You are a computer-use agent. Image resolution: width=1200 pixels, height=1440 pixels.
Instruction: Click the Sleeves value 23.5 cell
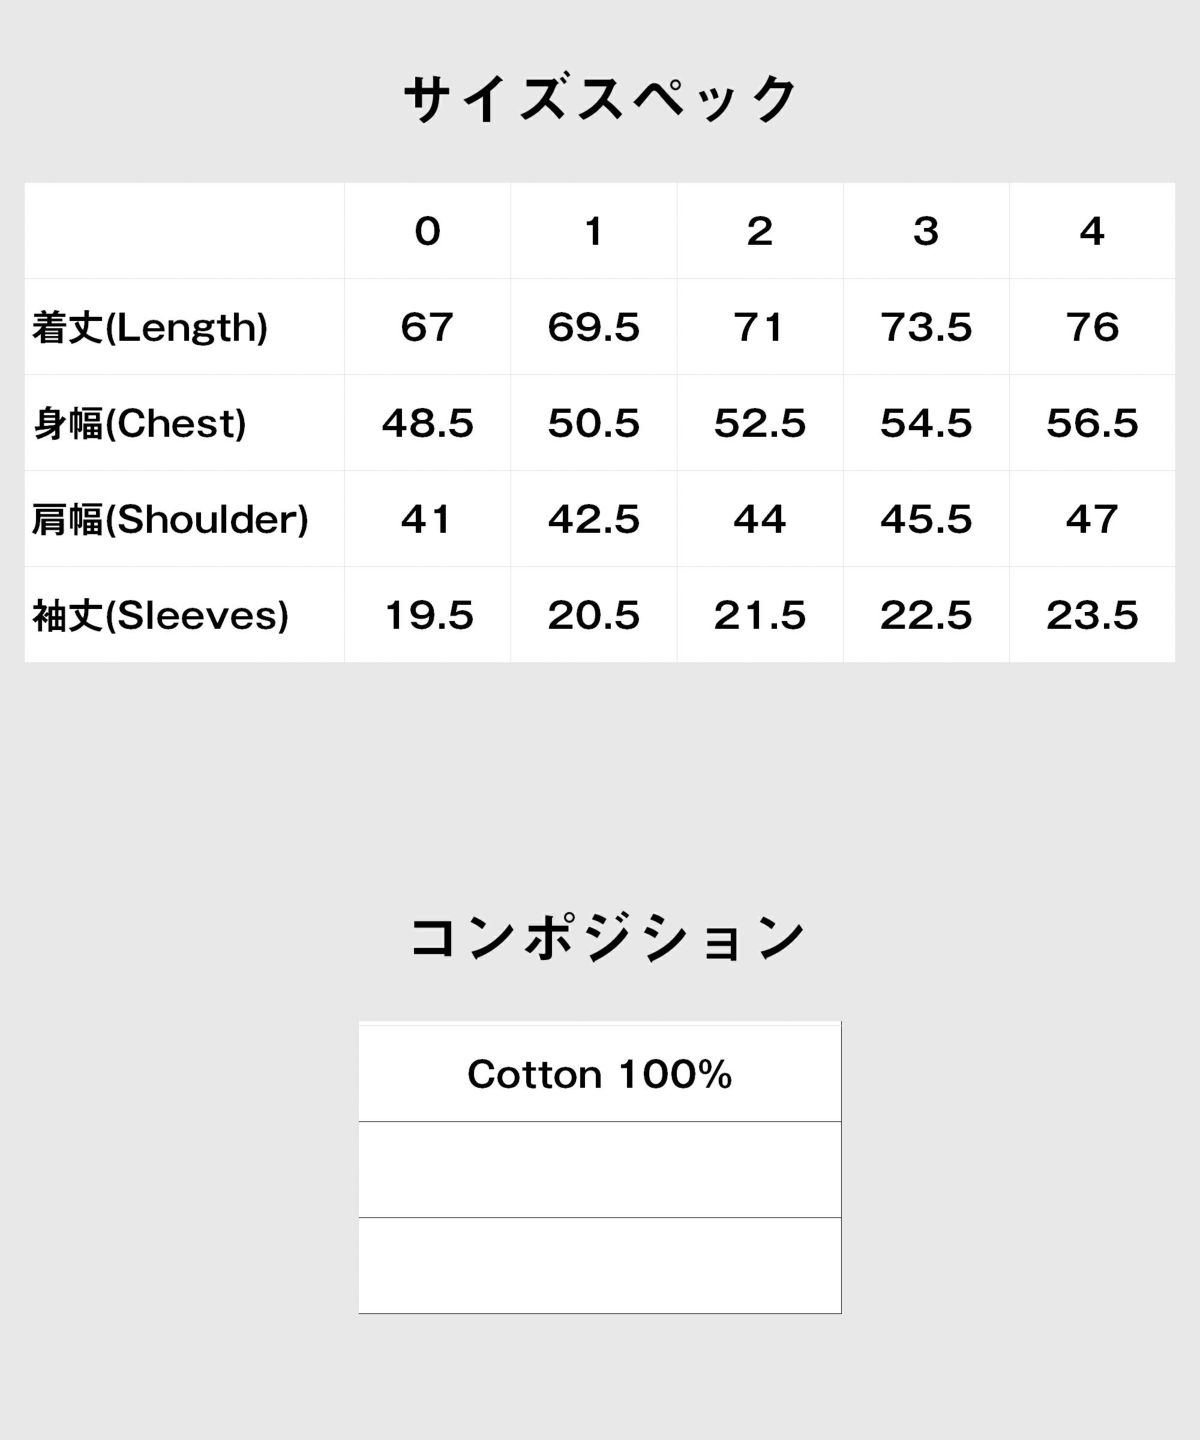point(1092,615)
